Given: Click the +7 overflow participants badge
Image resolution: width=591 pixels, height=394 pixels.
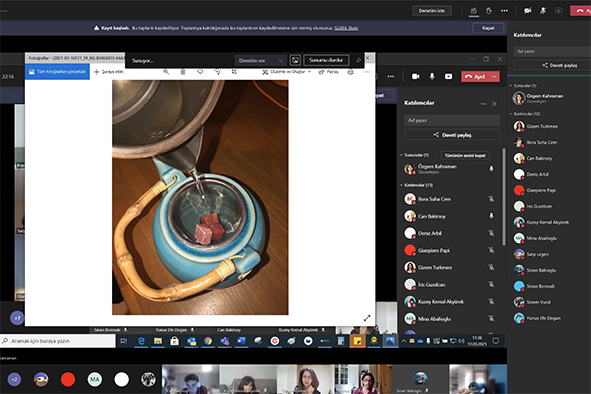Looking at the screenshot, I should pyautogui.click(x=17, y=318).
